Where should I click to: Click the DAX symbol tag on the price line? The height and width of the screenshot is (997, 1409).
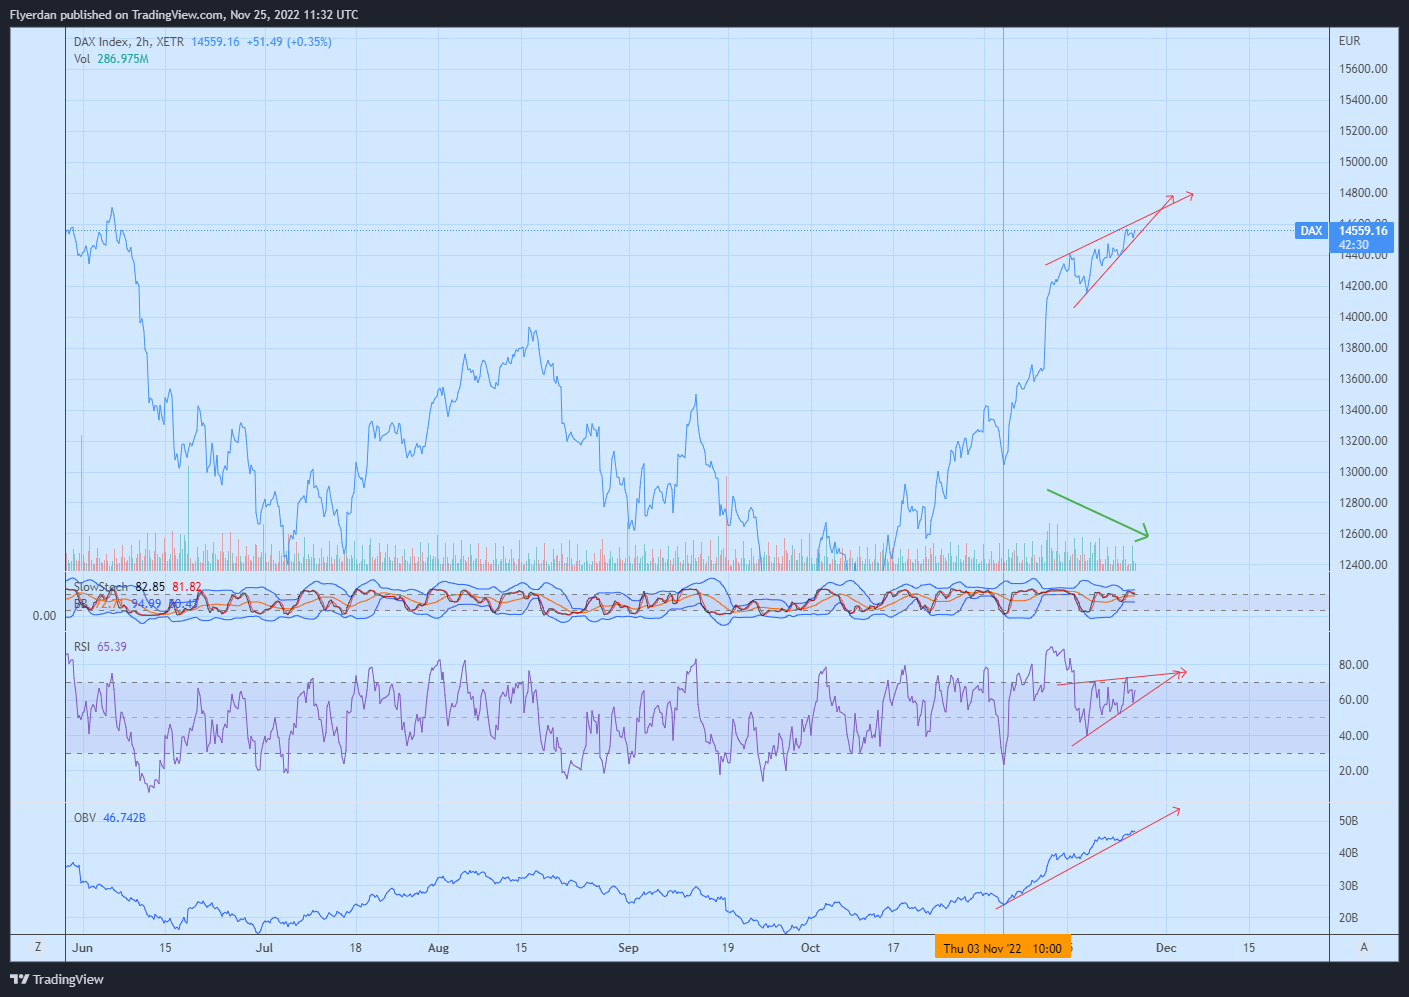(x=1311, y=231)
